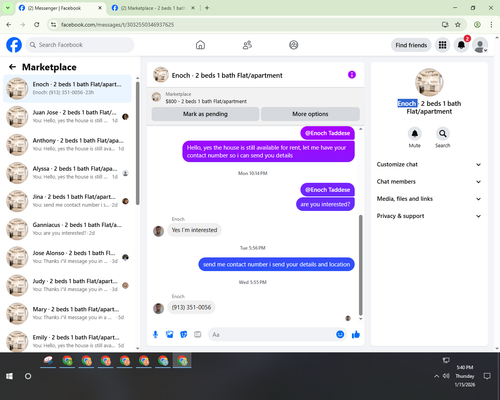Click More options button
This screenshot has height=400, width=500.
tap(310, 114)
